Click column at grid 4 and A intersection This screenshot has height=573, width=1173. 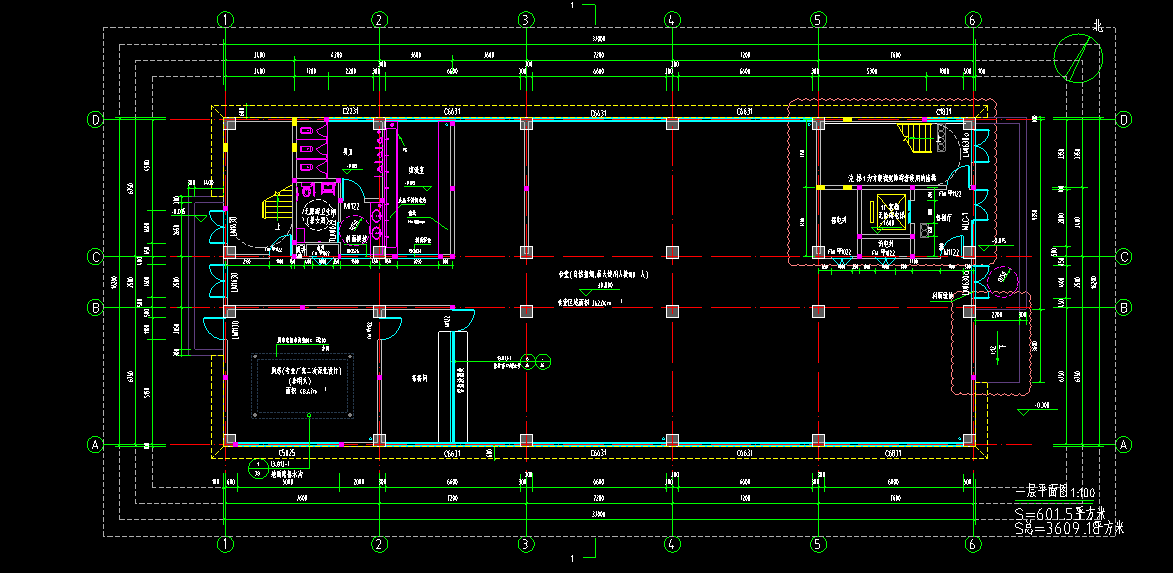click(673, 439)
